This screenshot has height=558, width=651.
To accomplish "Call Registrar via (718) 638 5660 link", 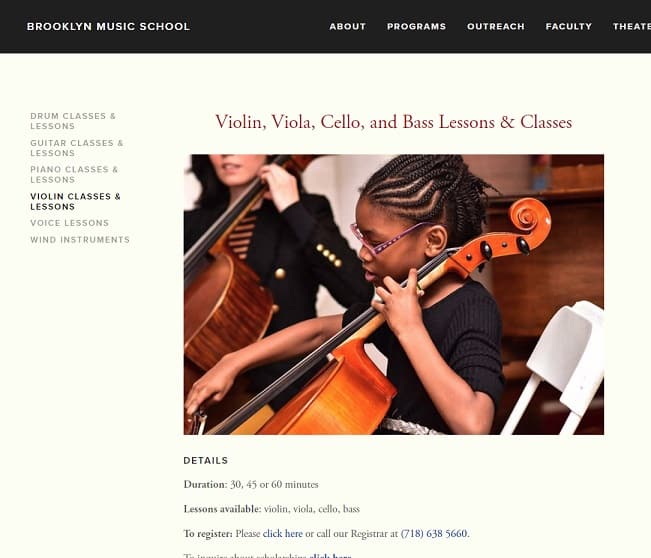I will pyautogui.click(x=434, y=534).
